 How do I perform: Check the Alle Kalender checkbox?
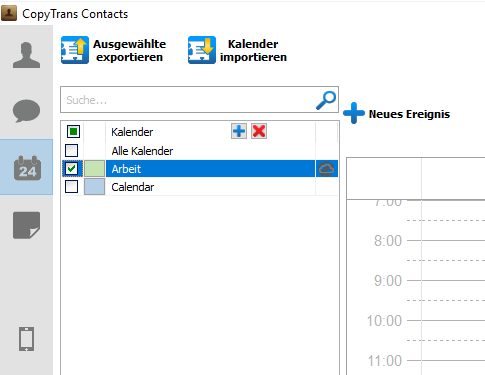tap(71, 150)
